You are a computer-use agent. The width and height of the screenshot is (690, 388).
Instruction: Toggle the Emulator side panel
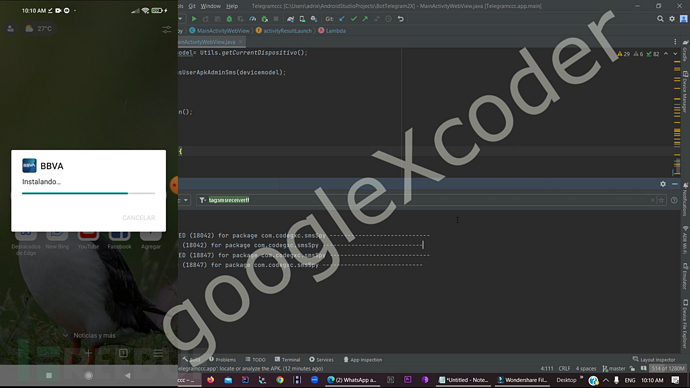click(x=685, y=276)
